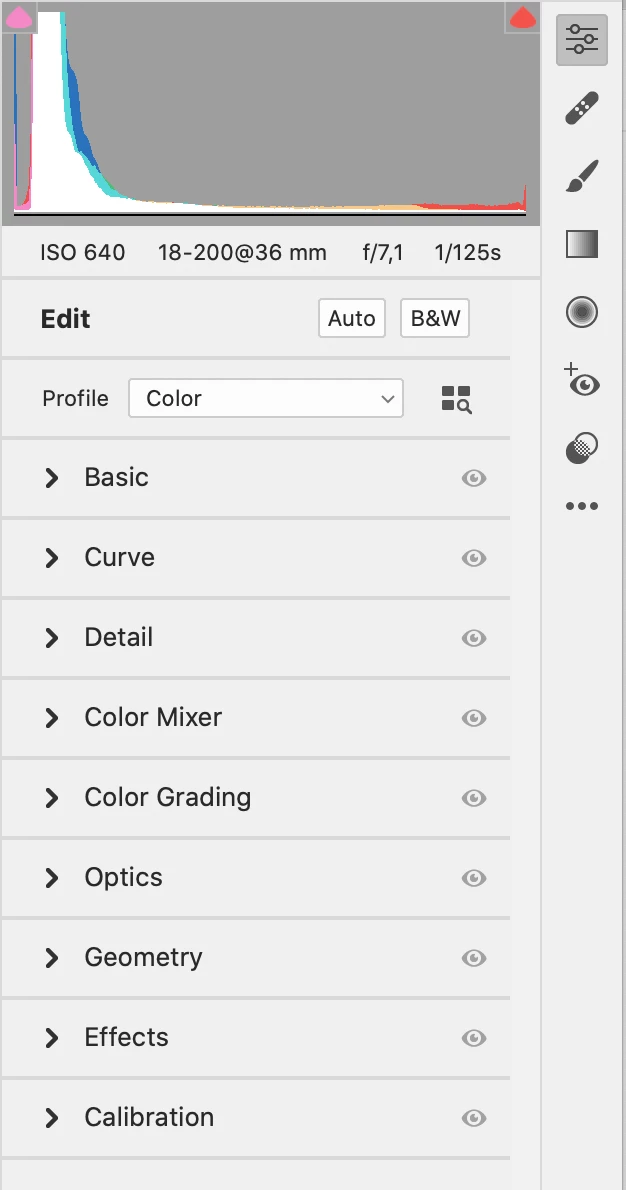This screenshot has width=626, height=1190.
Task: Toggle visibility of Color Mixer edits
Action: tap(474, 718)
